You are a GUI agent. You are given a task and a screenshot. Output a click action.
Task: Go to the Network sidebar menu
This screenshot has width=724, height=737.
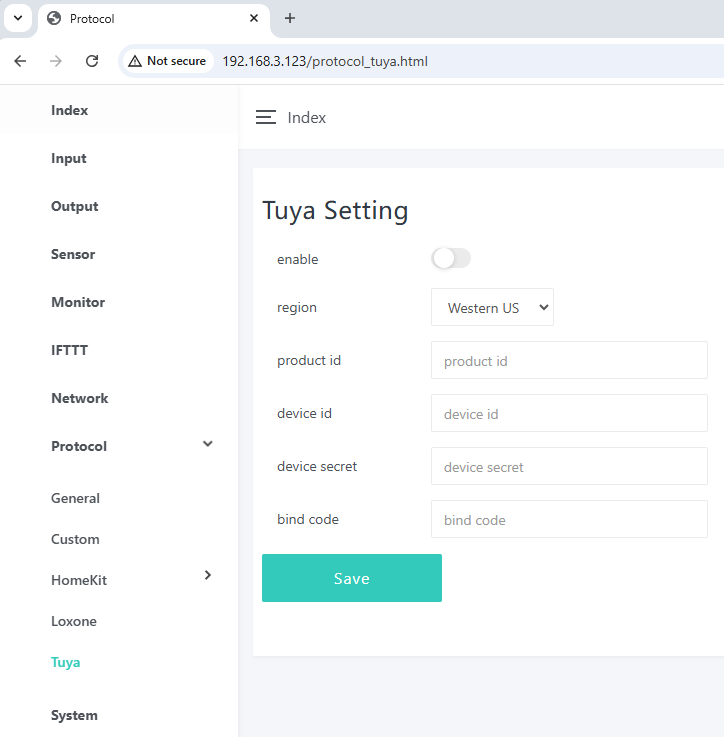79,398
